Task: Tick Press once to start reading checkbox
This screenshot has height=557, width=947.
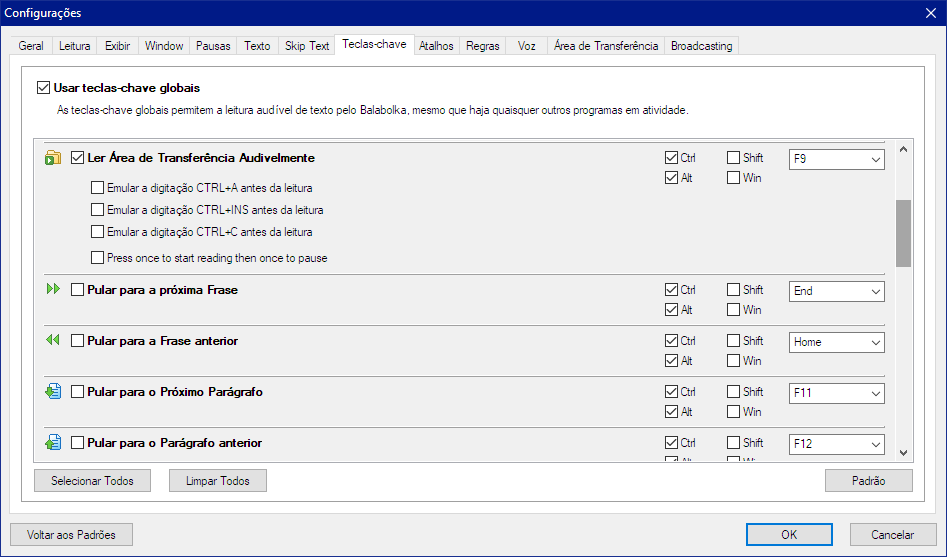Action: pos(98,258)
